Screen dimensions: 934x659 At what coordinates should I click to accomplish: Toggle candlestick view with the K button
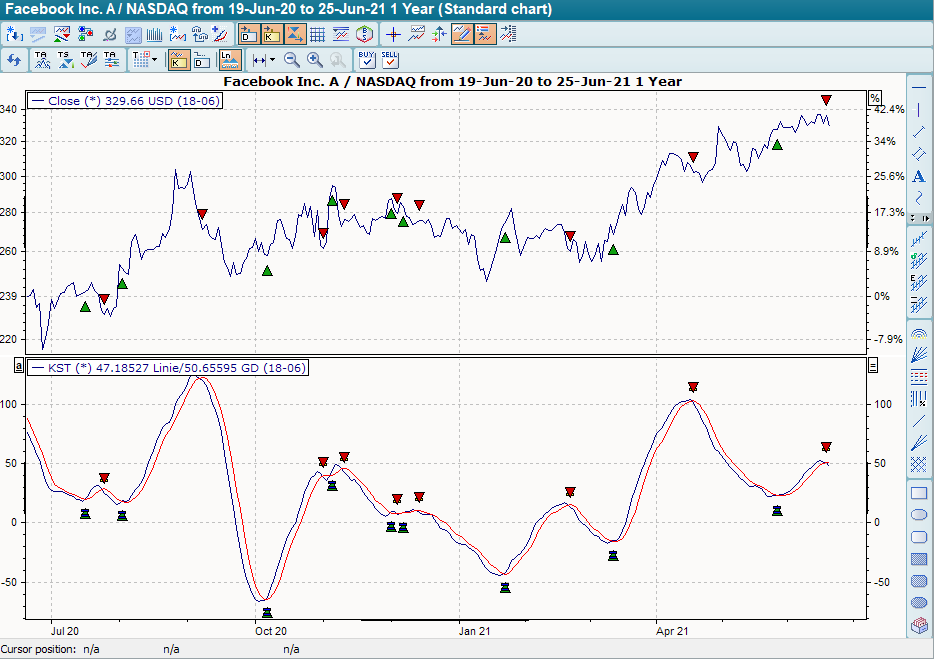[180, 58]
